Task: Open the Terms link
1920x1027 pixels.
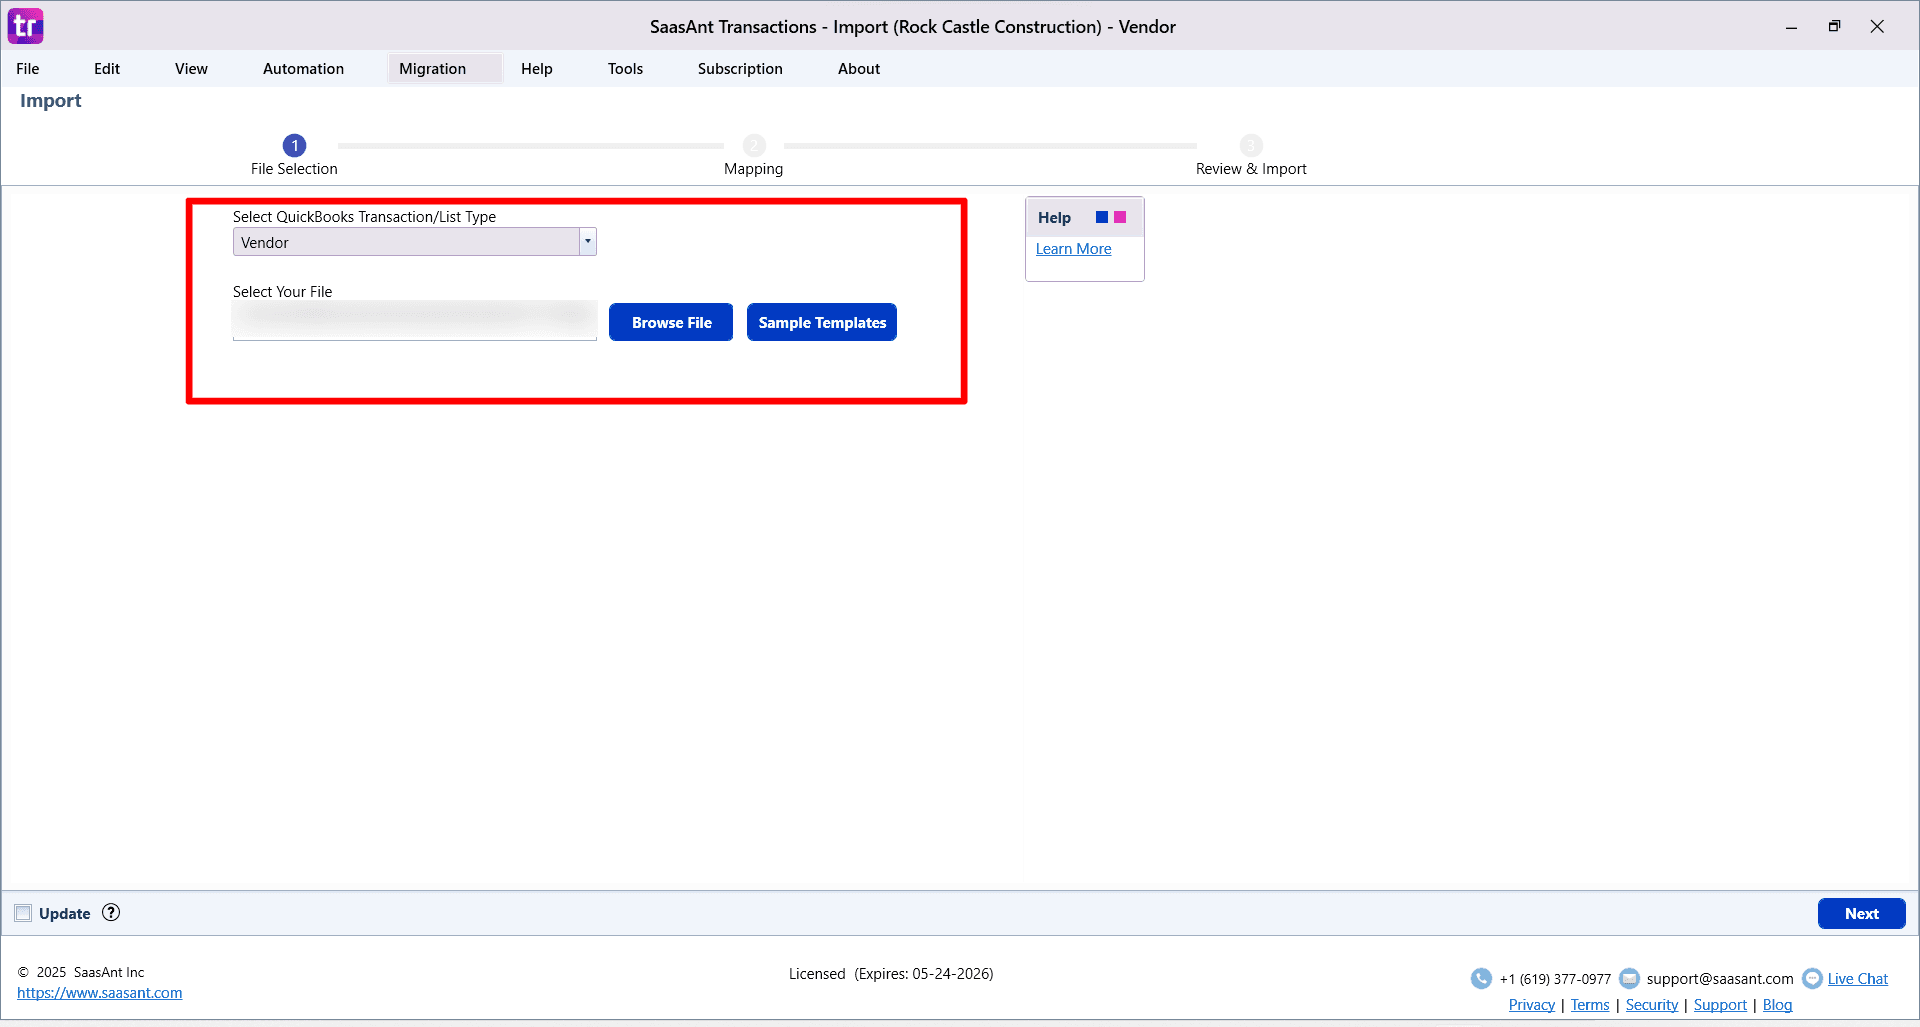Action: pos(1590,1005)
